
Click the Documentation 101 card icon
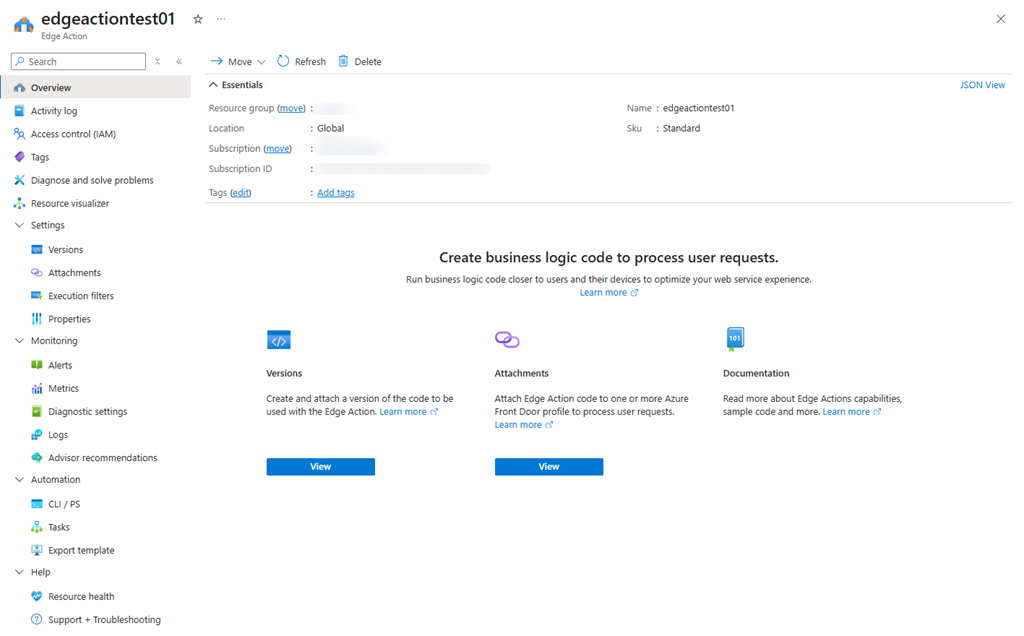point(735,340)
